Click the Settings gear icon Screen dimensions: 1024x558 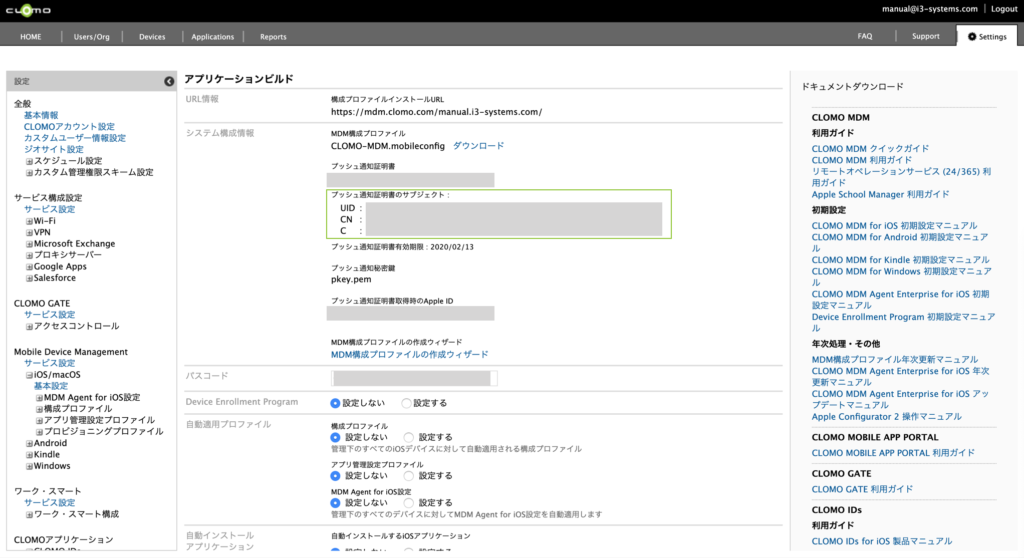tap(972, 37)
